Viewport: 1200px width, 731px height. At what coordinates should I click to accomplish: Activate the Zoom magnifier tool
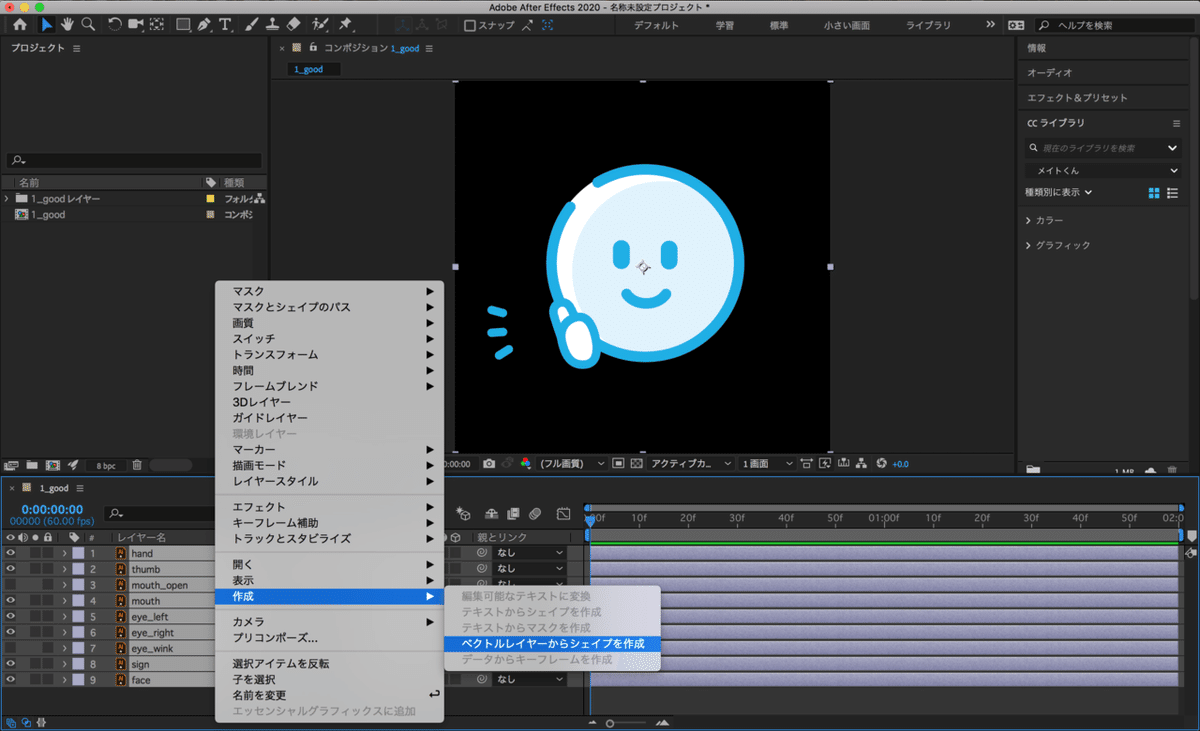88,24
